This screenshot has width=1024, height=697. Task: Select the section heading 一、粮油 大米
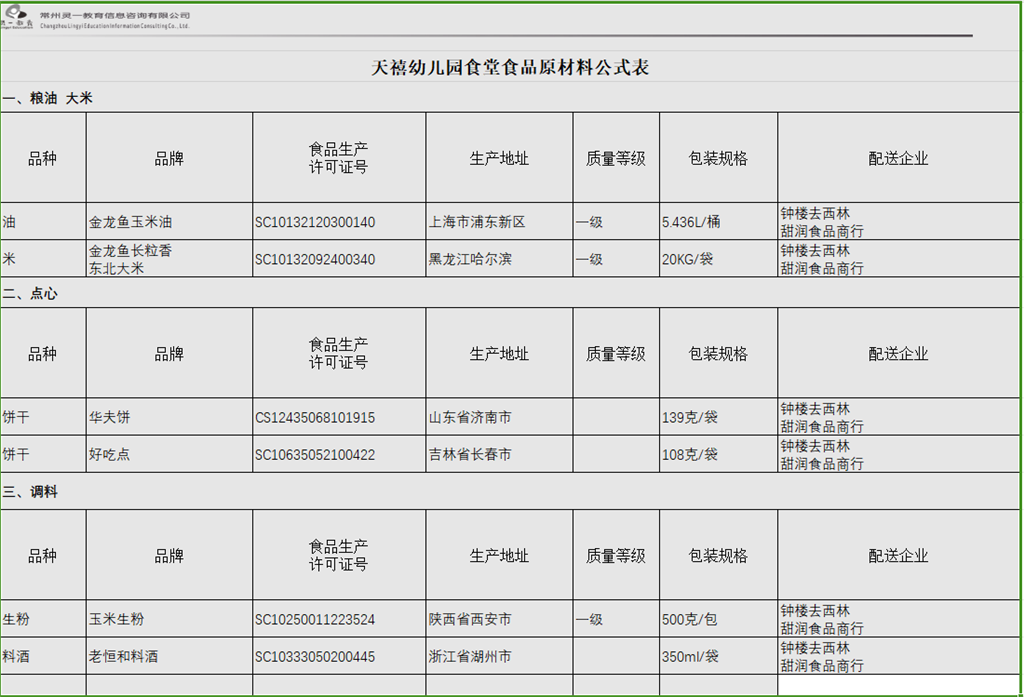(48, 99)
